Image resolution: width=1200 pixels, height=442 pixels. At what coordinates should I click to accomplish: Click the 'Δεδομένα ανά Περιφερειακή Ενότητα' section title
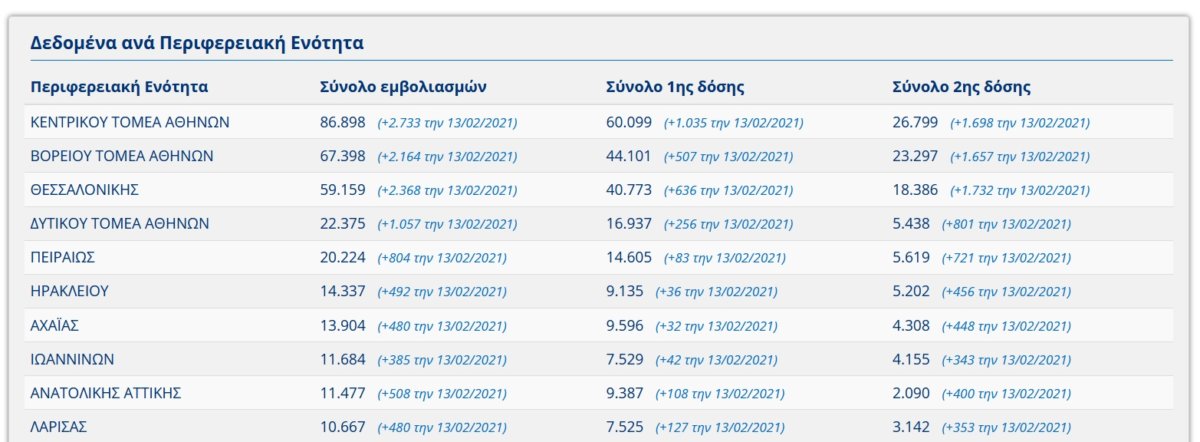(197, 43)
